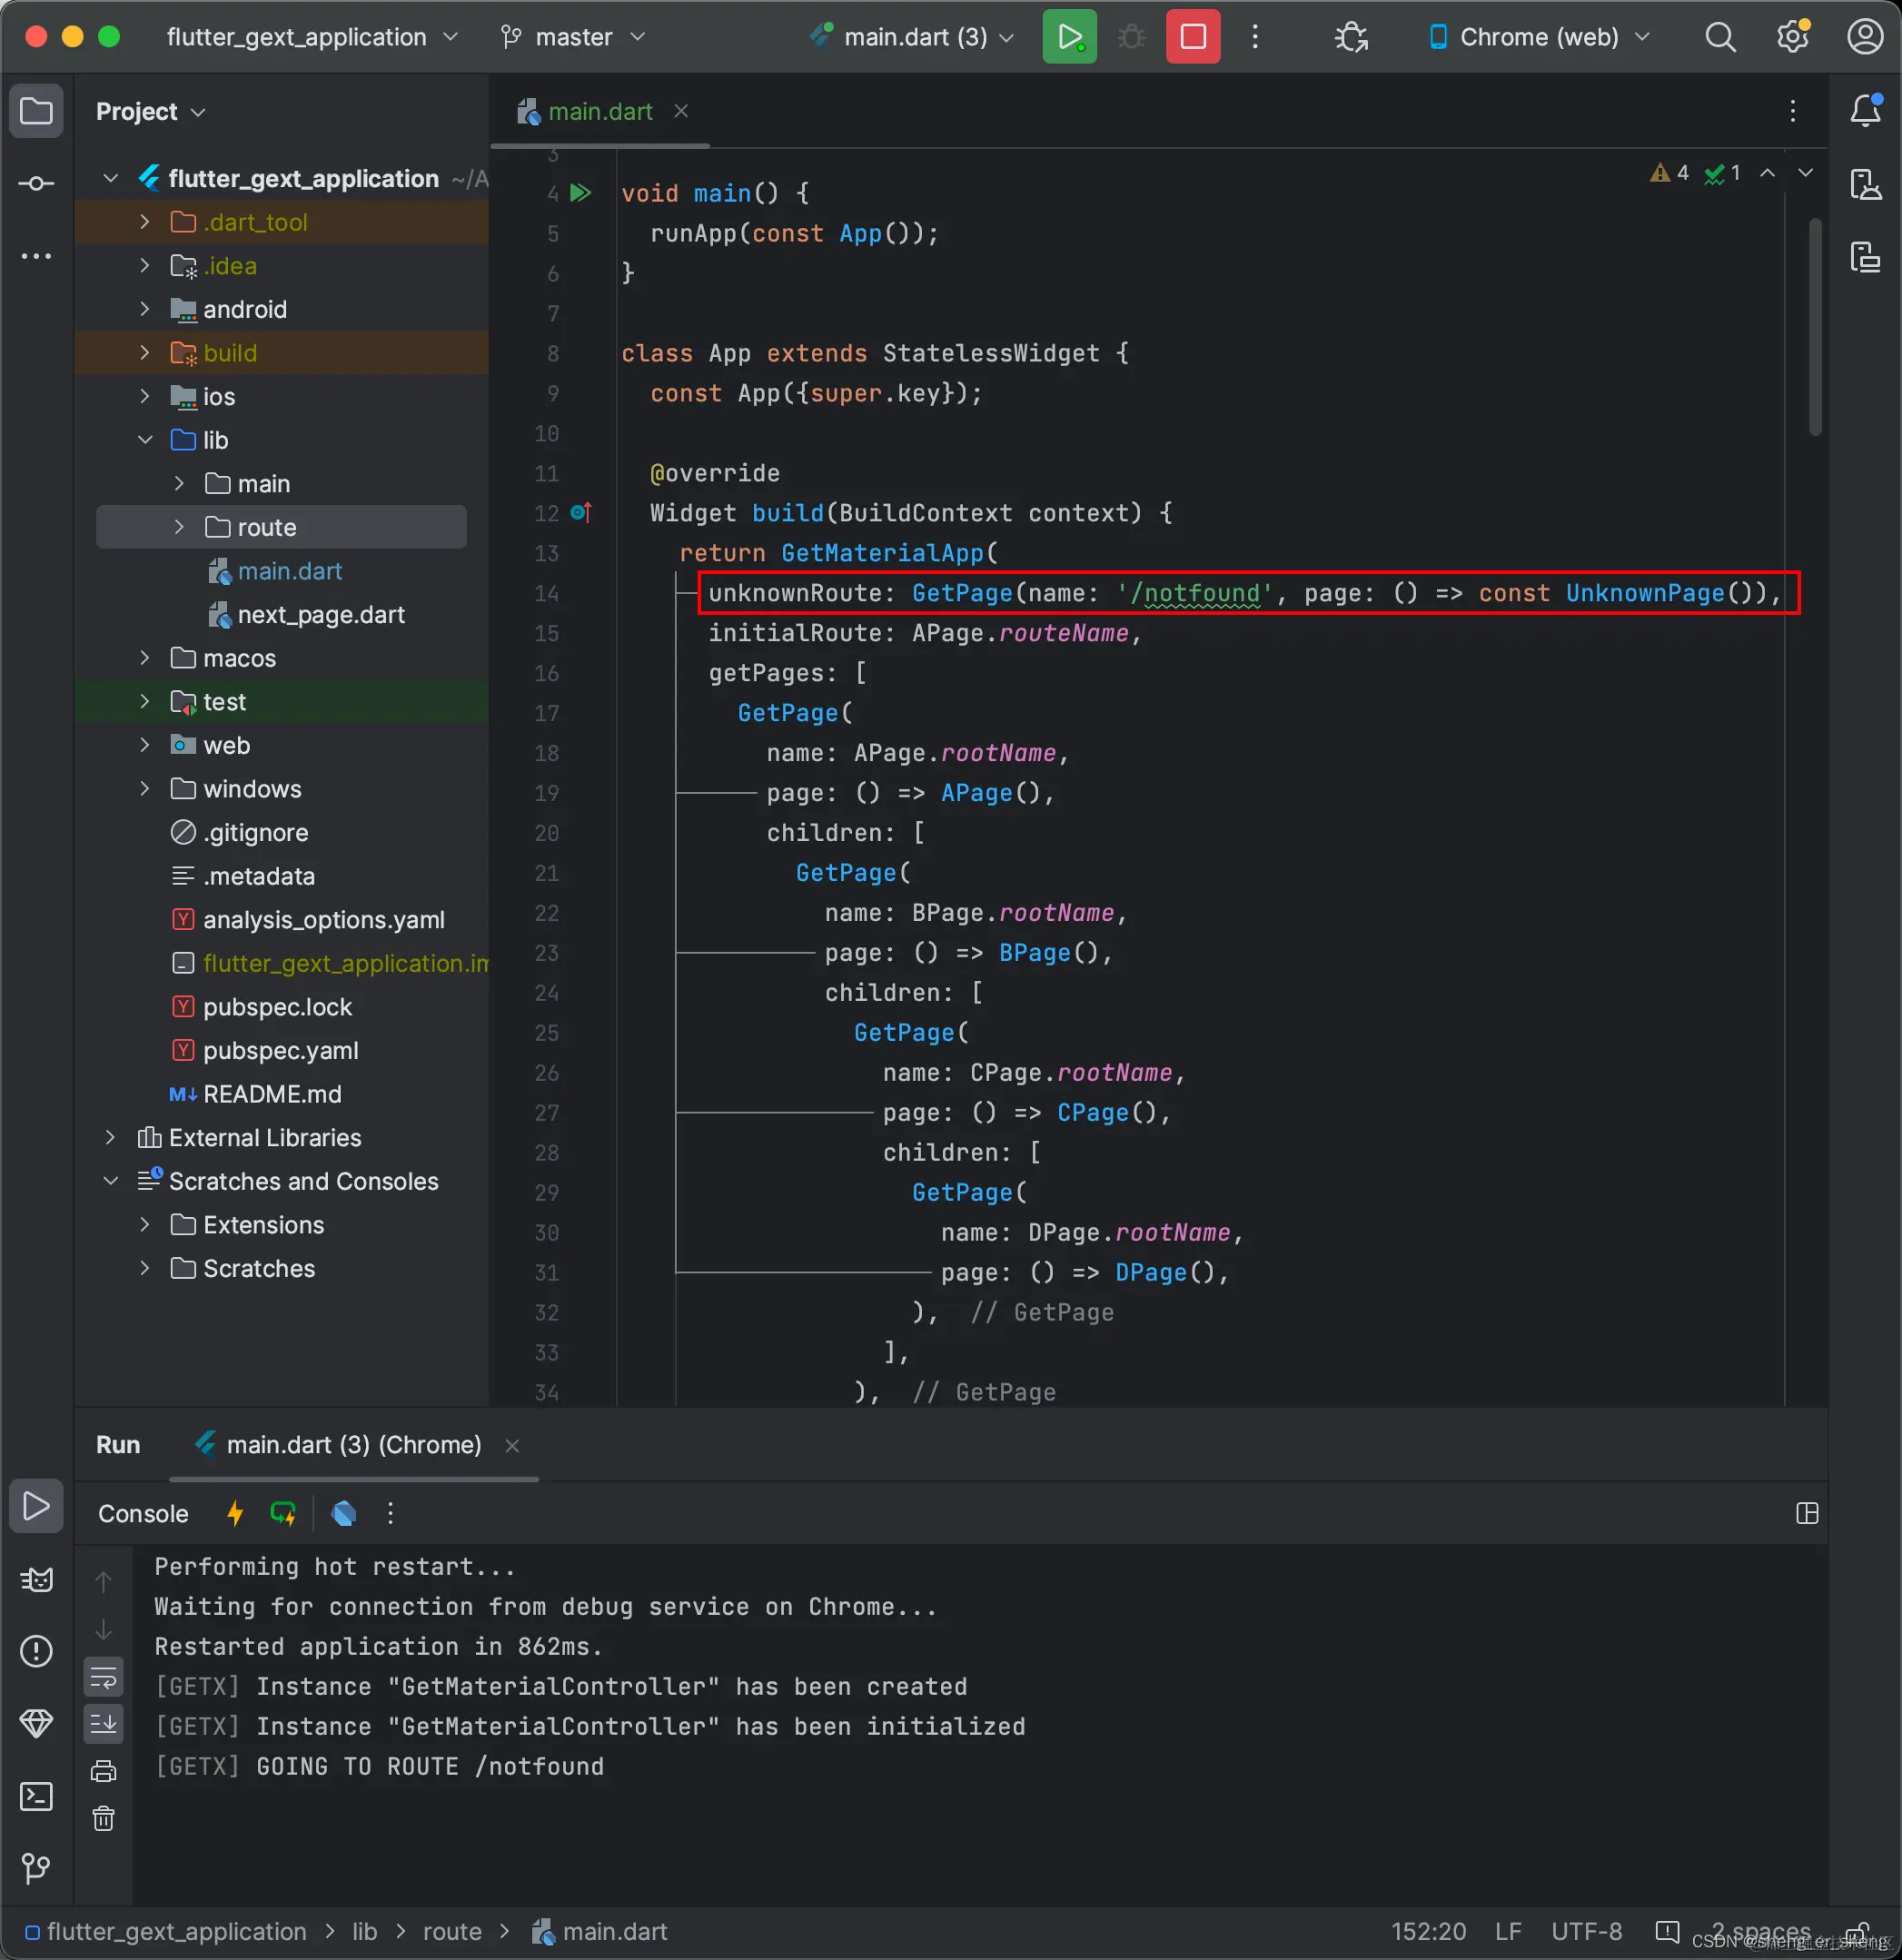Click the Flutter Hot Reload lightning icon
Screen dimensions: 1902x1960
tap(235, 1513)
